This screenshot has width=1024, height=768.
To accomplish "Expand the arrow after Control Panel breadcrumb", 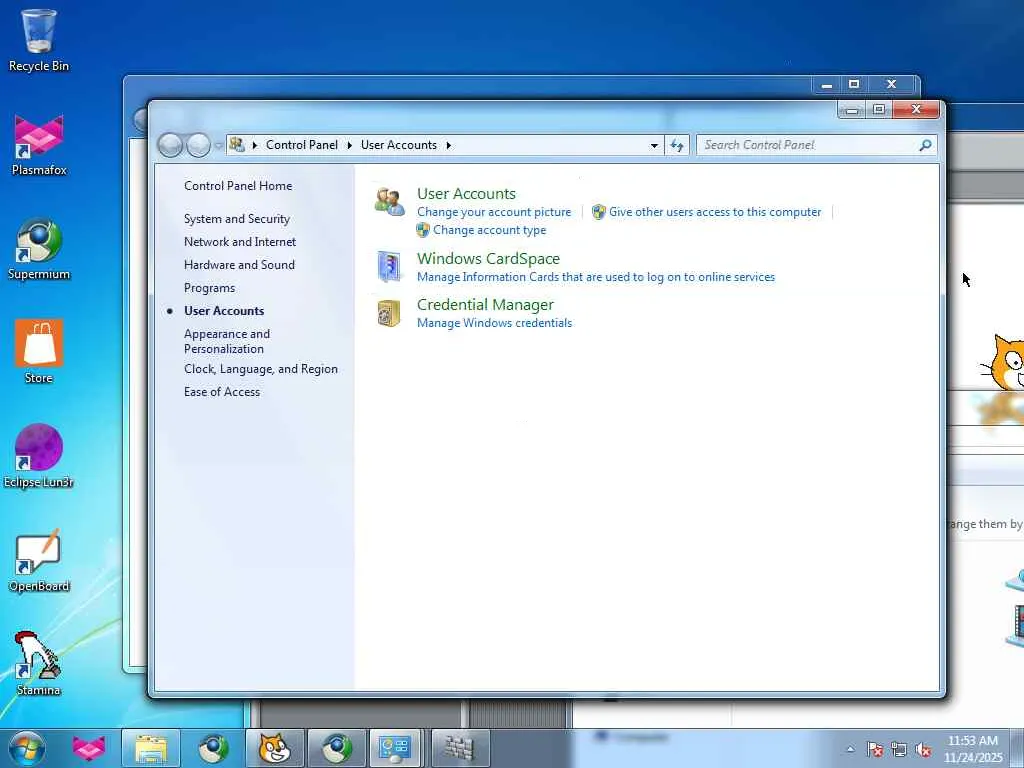I will [x=349, y=145].
